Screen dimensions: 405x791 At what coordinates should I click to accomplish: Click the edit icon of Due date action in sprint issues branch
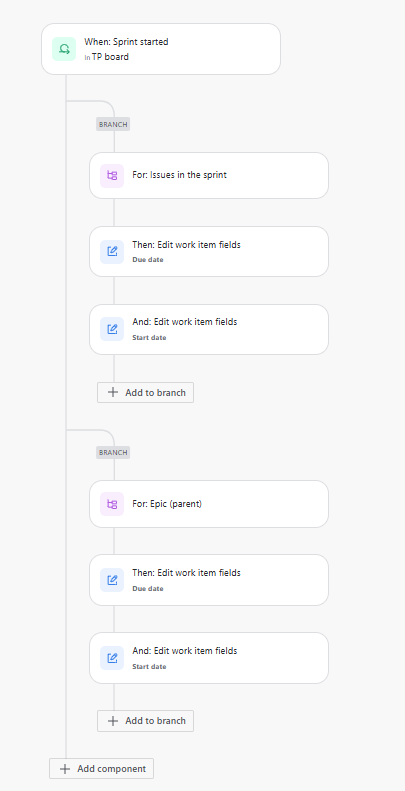[112, 251]
